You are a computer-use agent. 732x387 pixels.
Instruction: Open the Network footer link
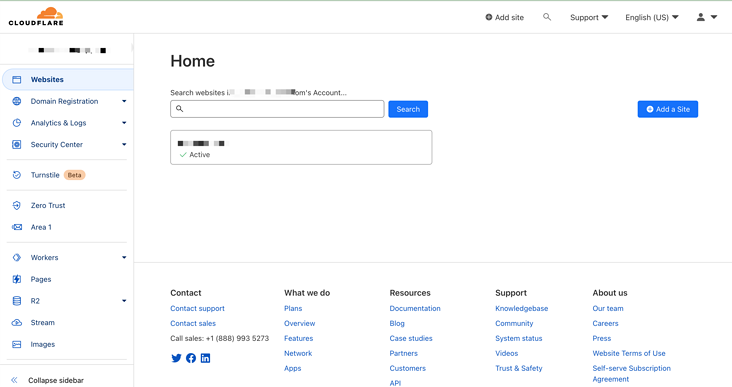pos(298,353)
